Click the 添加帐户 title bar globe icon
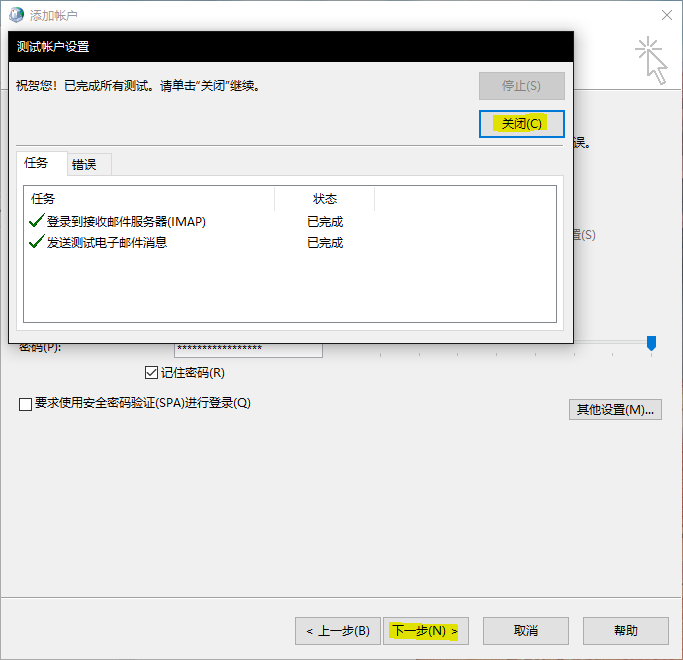Viewport: 683px width, 660px height. (x=17, y=15)
